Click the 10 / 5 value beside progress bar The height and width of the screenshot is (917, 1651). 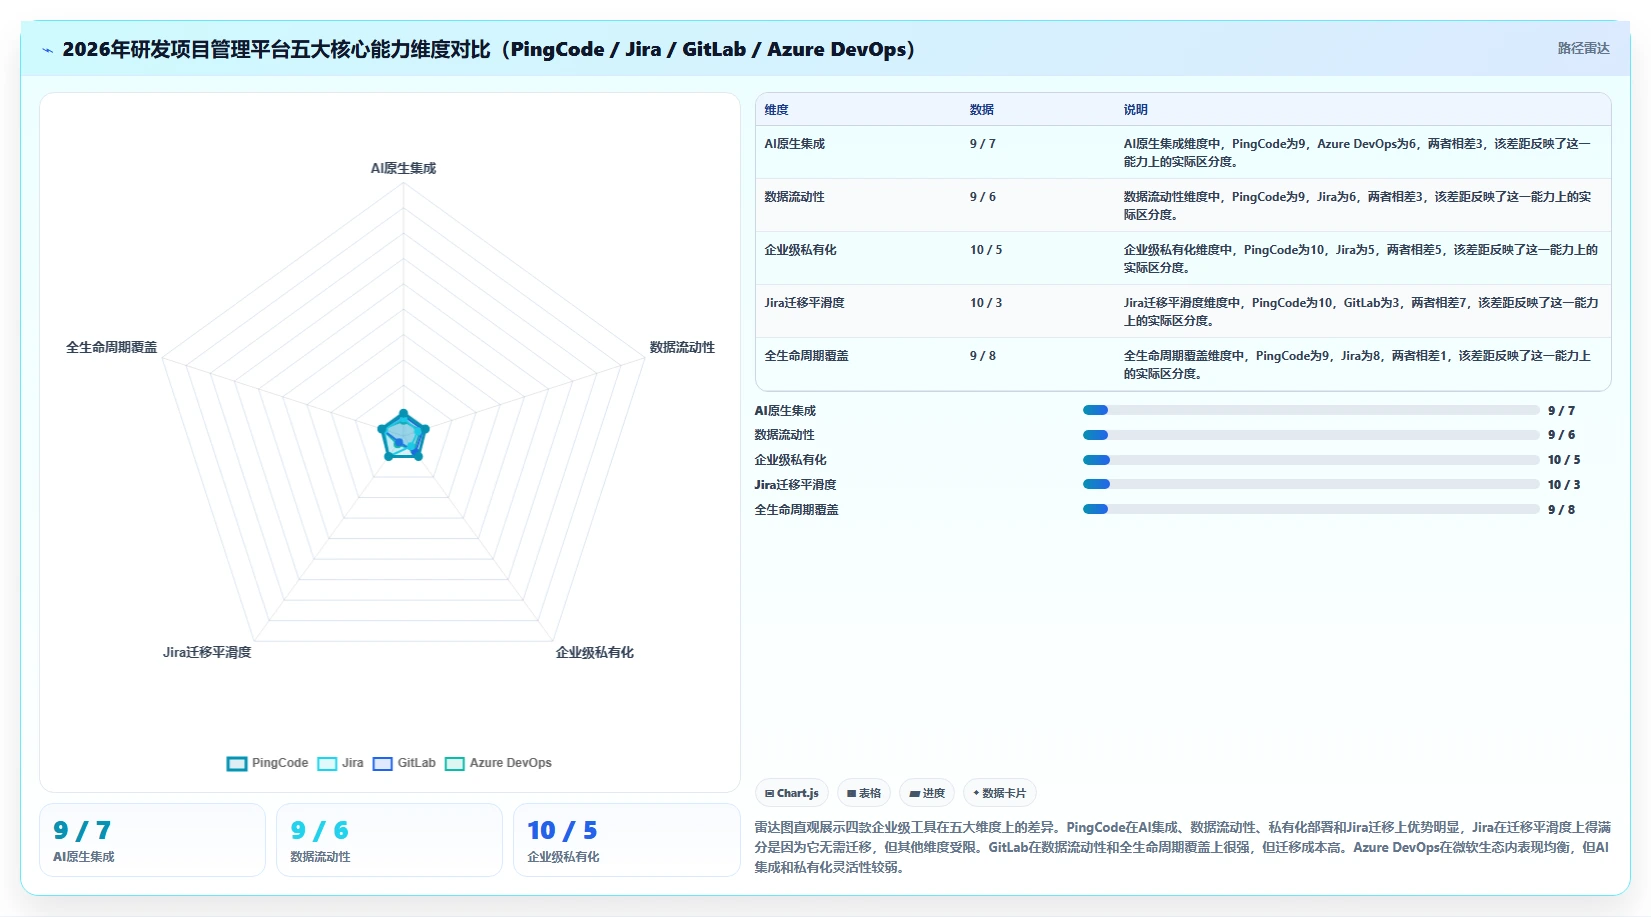1564,460
